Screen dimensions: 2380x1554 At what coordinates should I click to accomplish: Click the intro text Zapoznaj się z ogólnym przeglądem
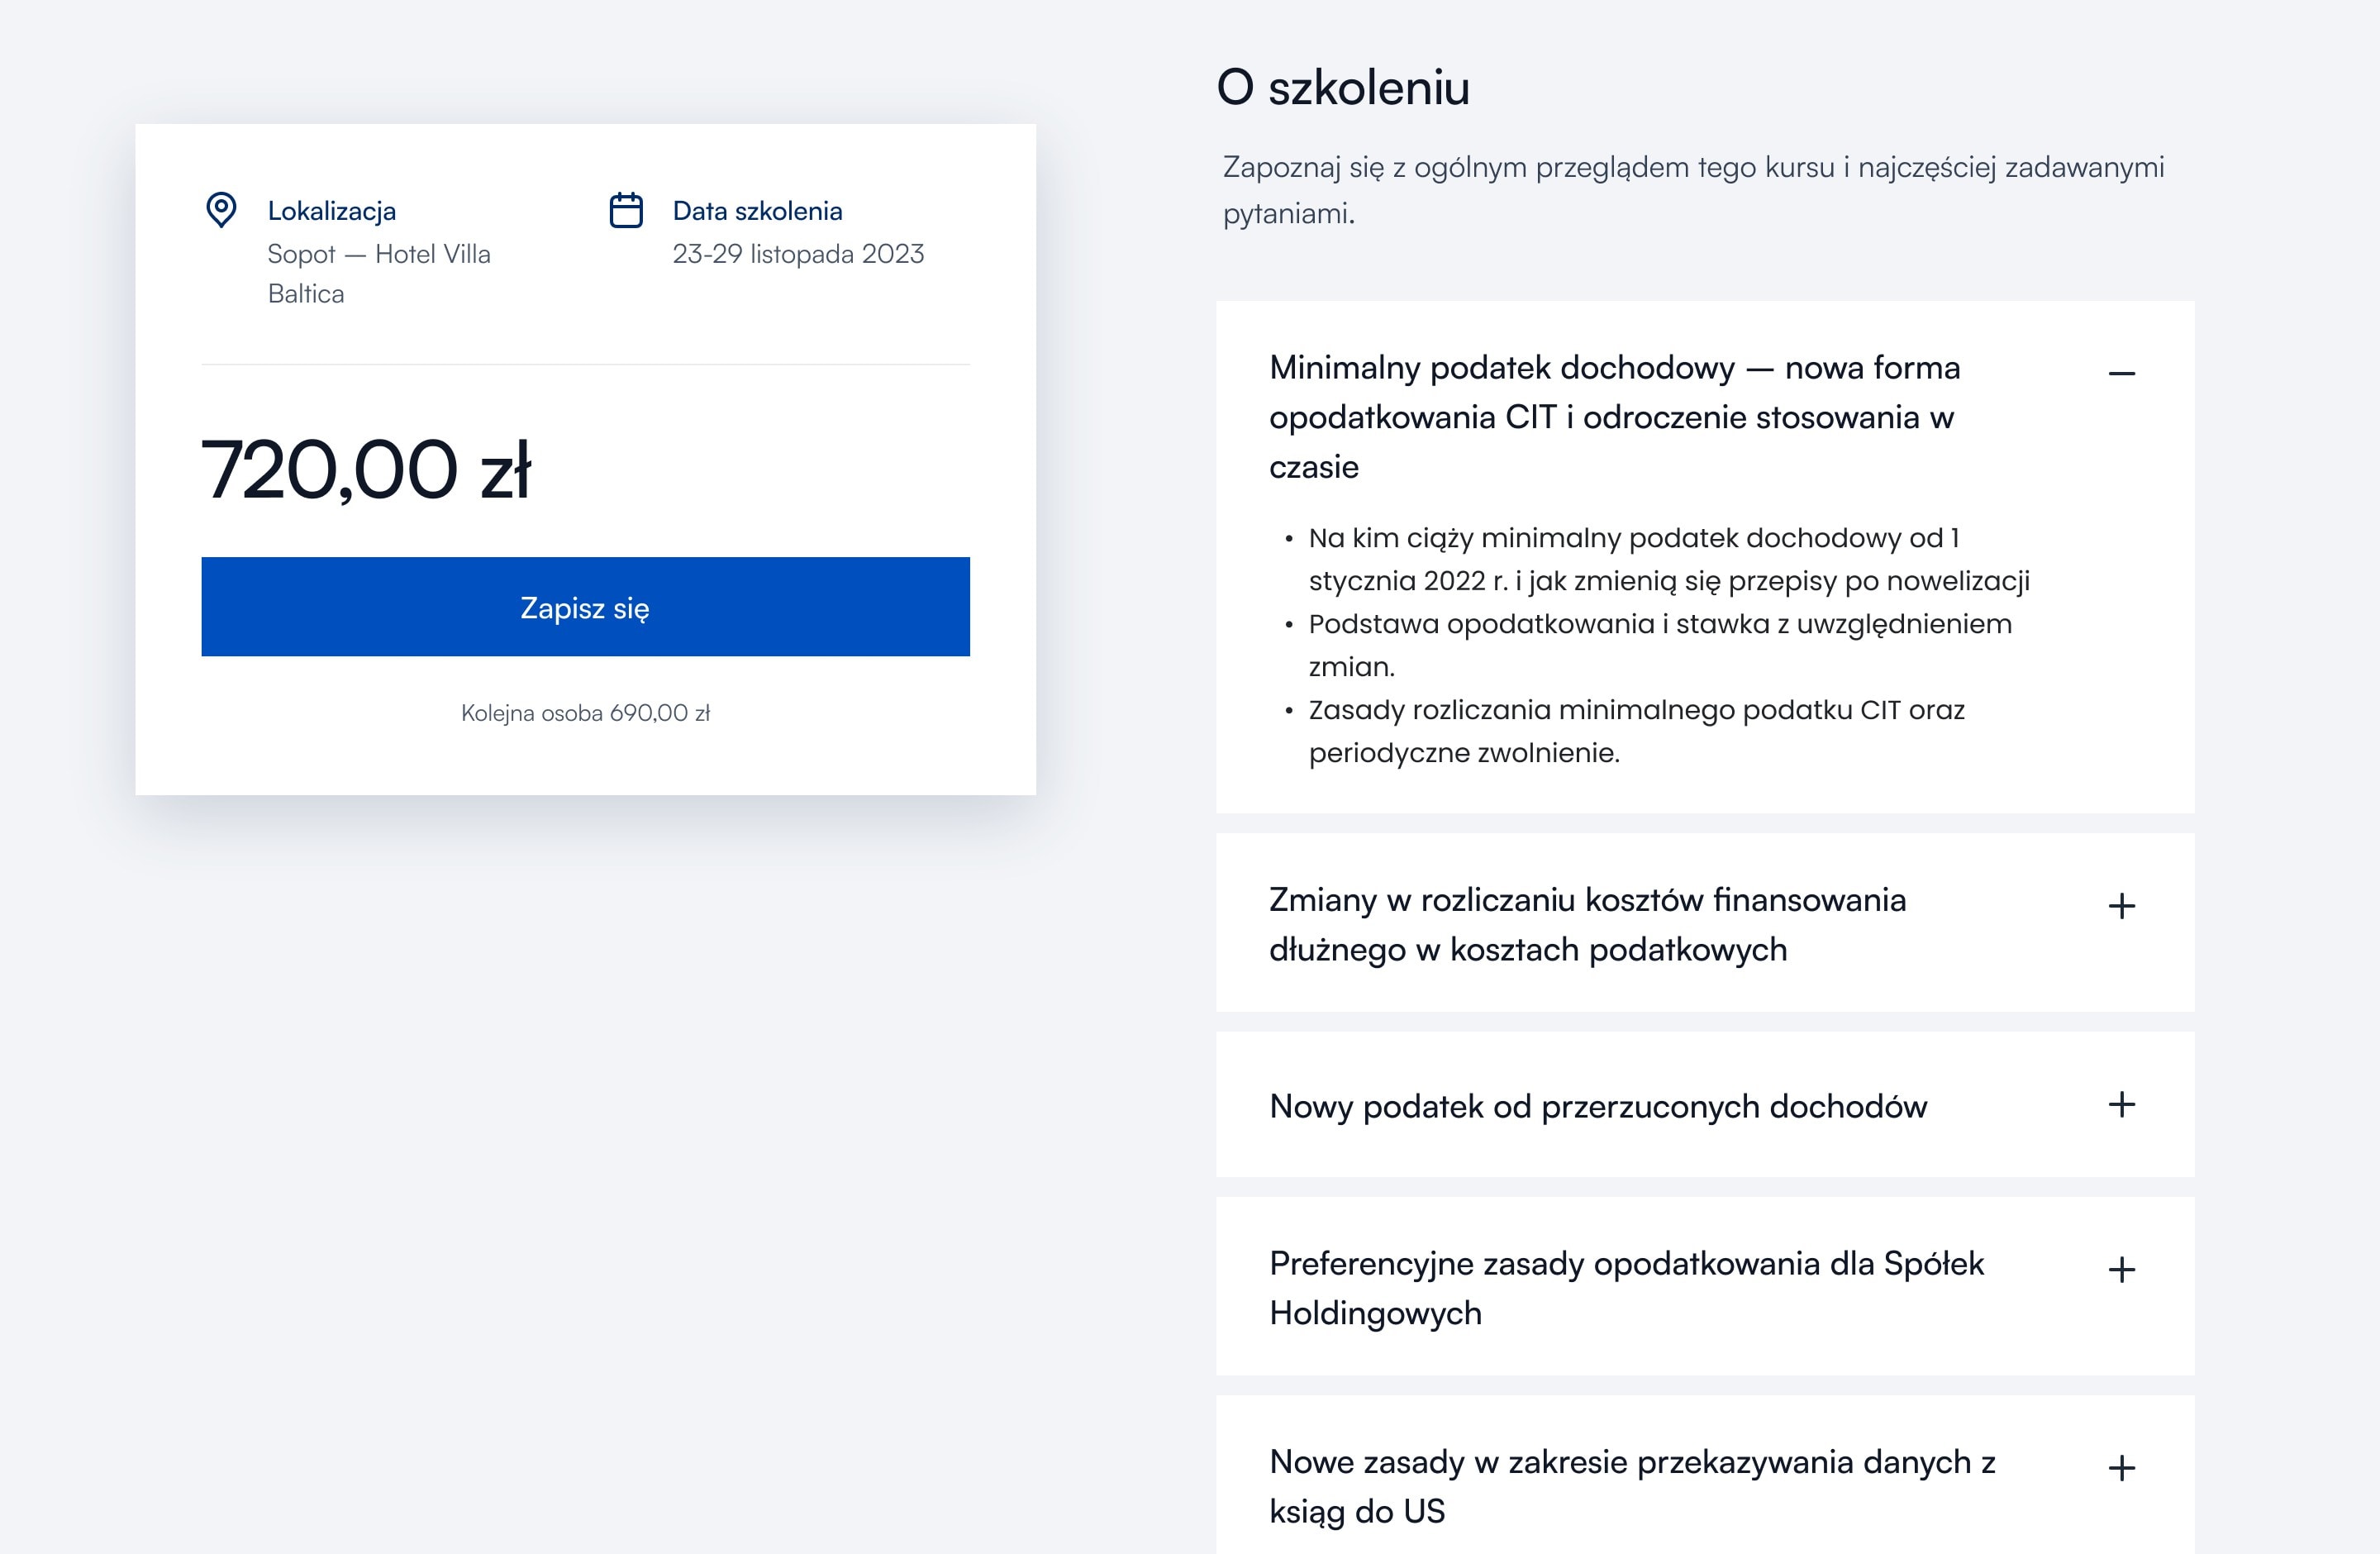coord(1693,189)
